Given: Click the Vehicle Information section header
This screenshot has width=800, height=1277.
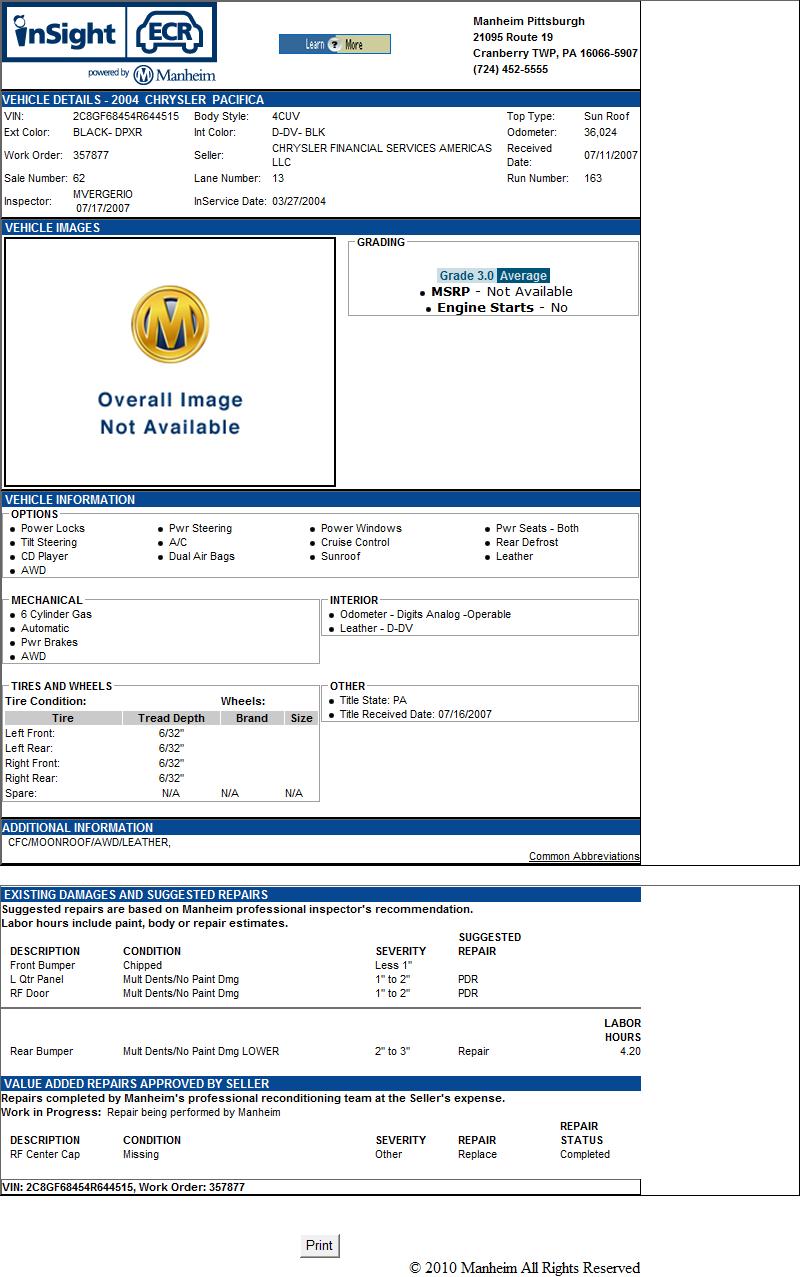Looking at the screenshot, I should point(70,500).
